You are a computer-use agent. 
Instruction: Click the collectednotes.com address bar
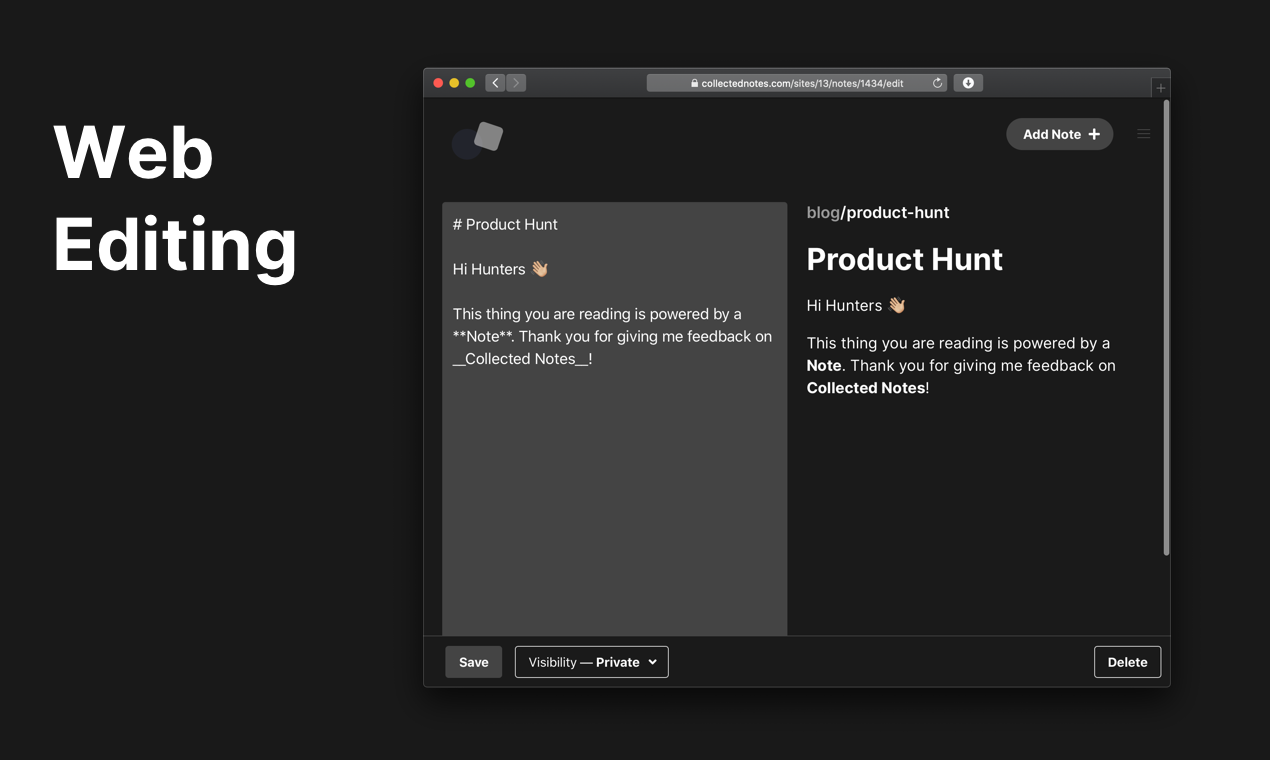[x=797, y=83]
